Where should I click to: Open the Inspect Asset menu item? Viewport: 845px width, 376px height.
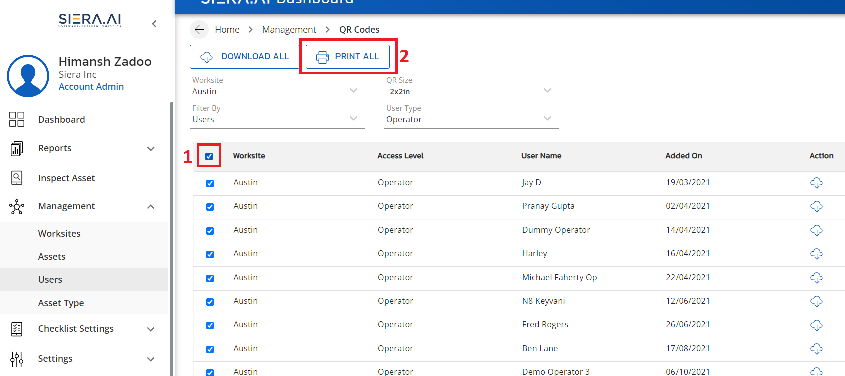coord(66,178)
